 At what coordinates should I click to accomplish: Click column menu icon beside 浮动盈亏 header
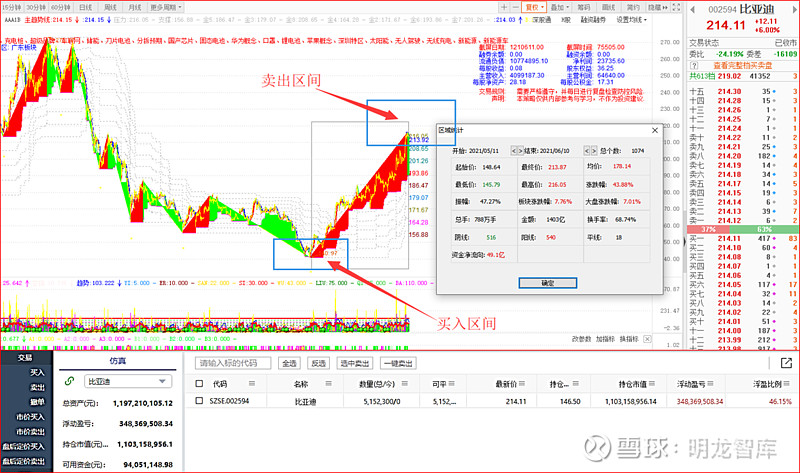pyautogui.click(x=711, y=384)
